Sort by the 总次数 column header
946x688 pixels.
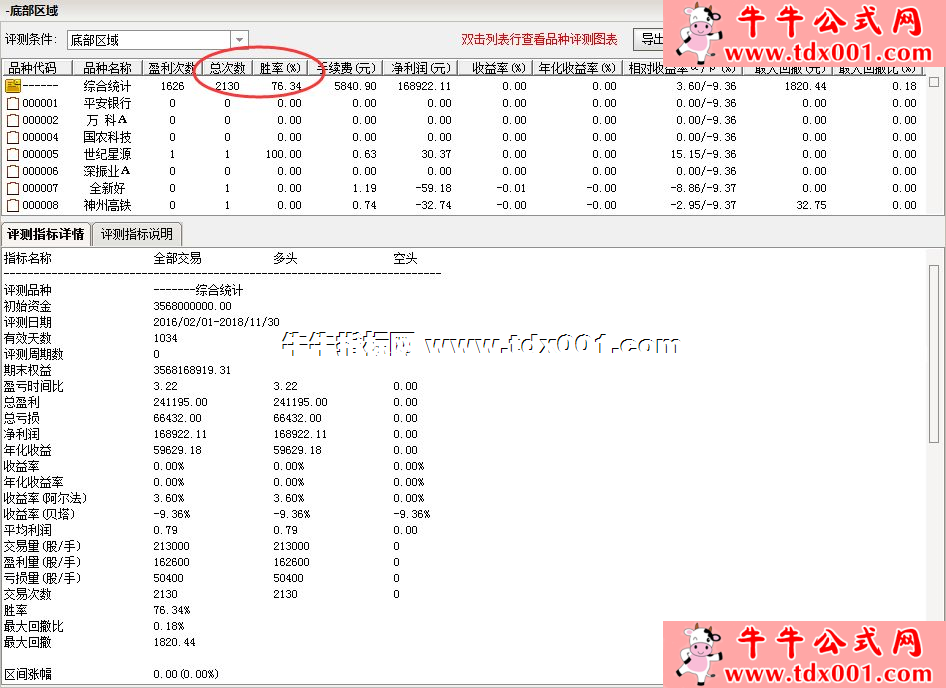[227, 68]
